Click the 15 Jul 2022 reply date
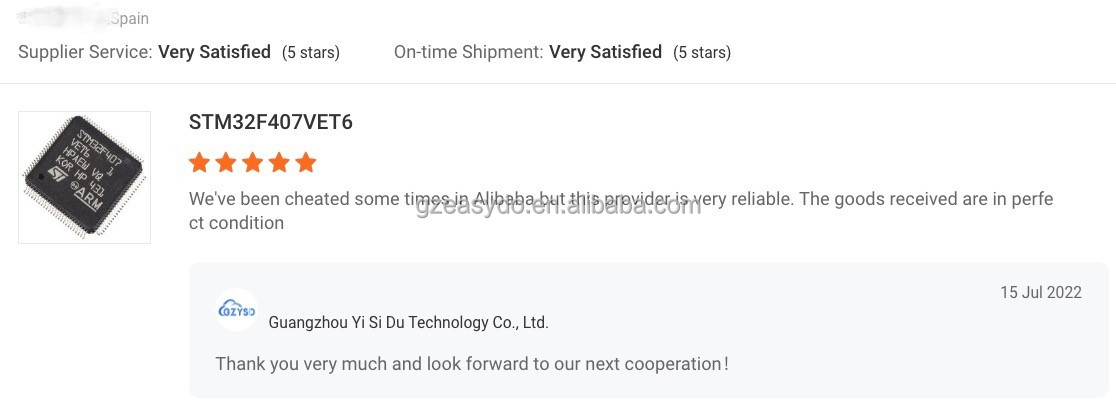Viewport: 1116px width, 412px height. click(x=1041, y=293)
